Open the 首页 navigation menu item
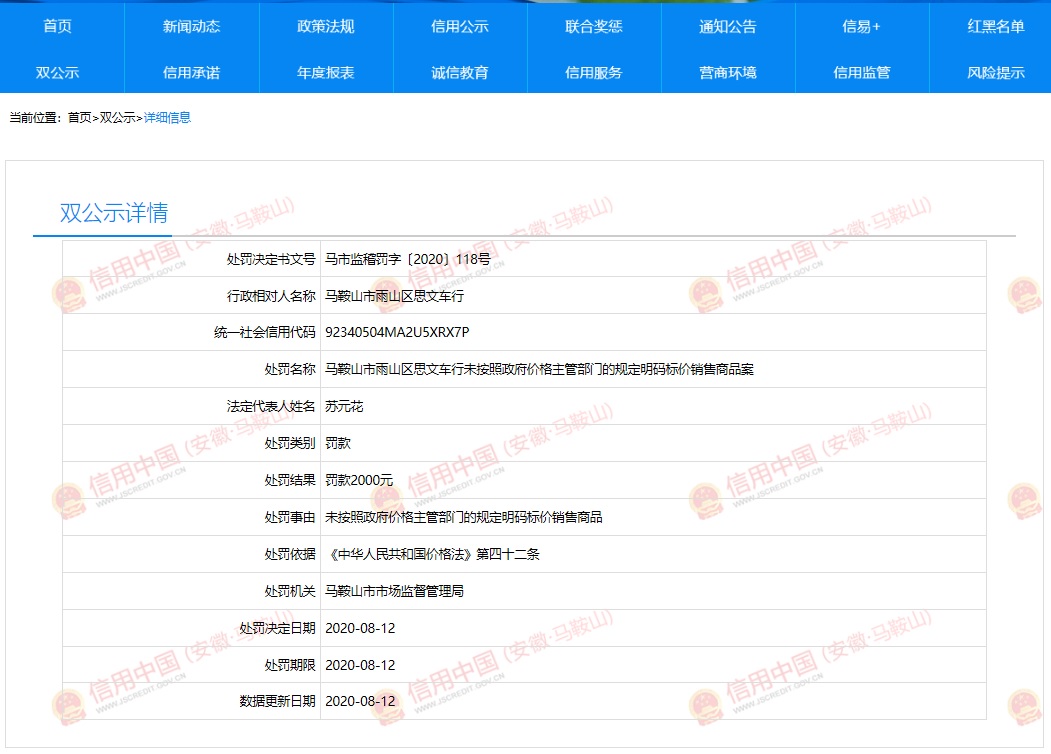Image resolution: width=1051 pixels, height=754 pixels. (x=57, y=27)
